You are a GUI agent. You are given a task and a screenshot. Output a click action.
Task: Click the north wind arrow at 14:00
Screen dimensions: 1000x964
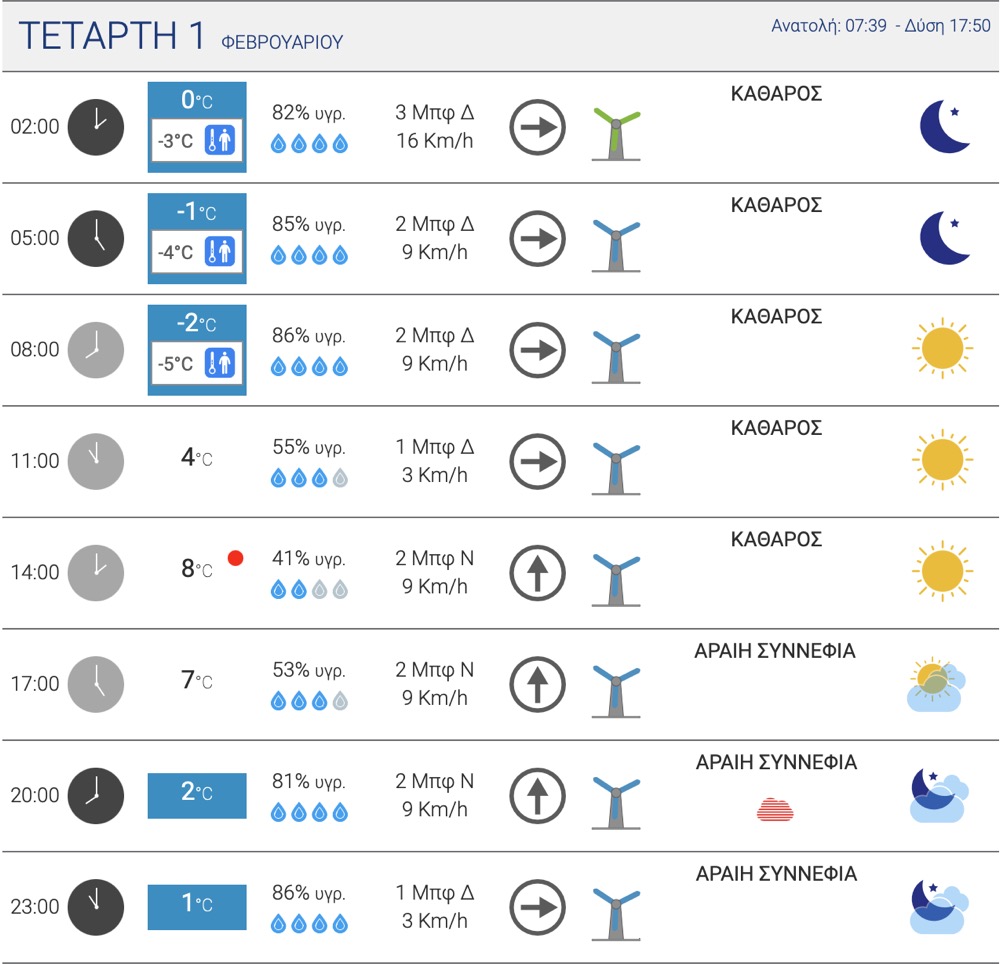pyautogui.click(x=537, y=573)
